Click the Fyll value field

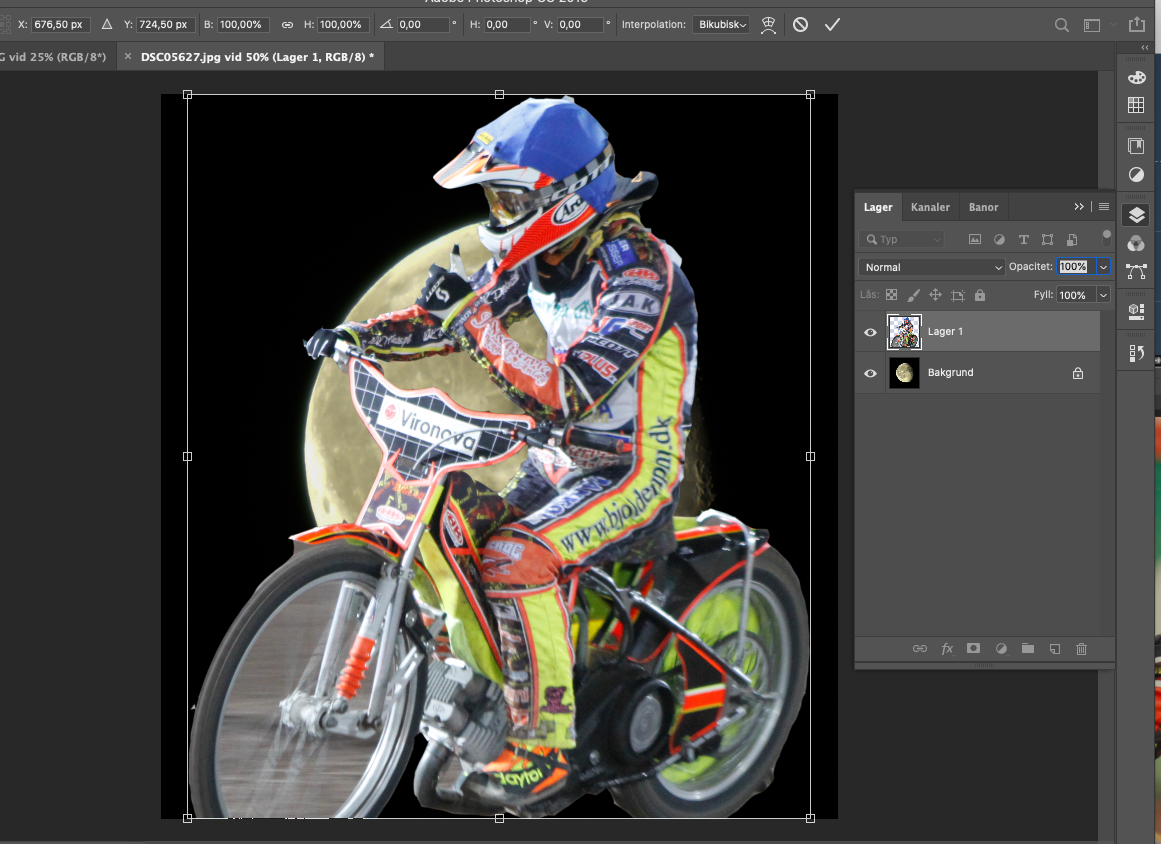[x=1076, y=295]
